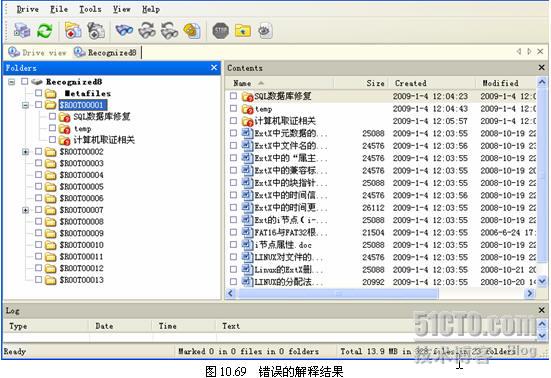This screenshot has height=378, width=551.
Task: Open the Tools menu
Action: 90,9
